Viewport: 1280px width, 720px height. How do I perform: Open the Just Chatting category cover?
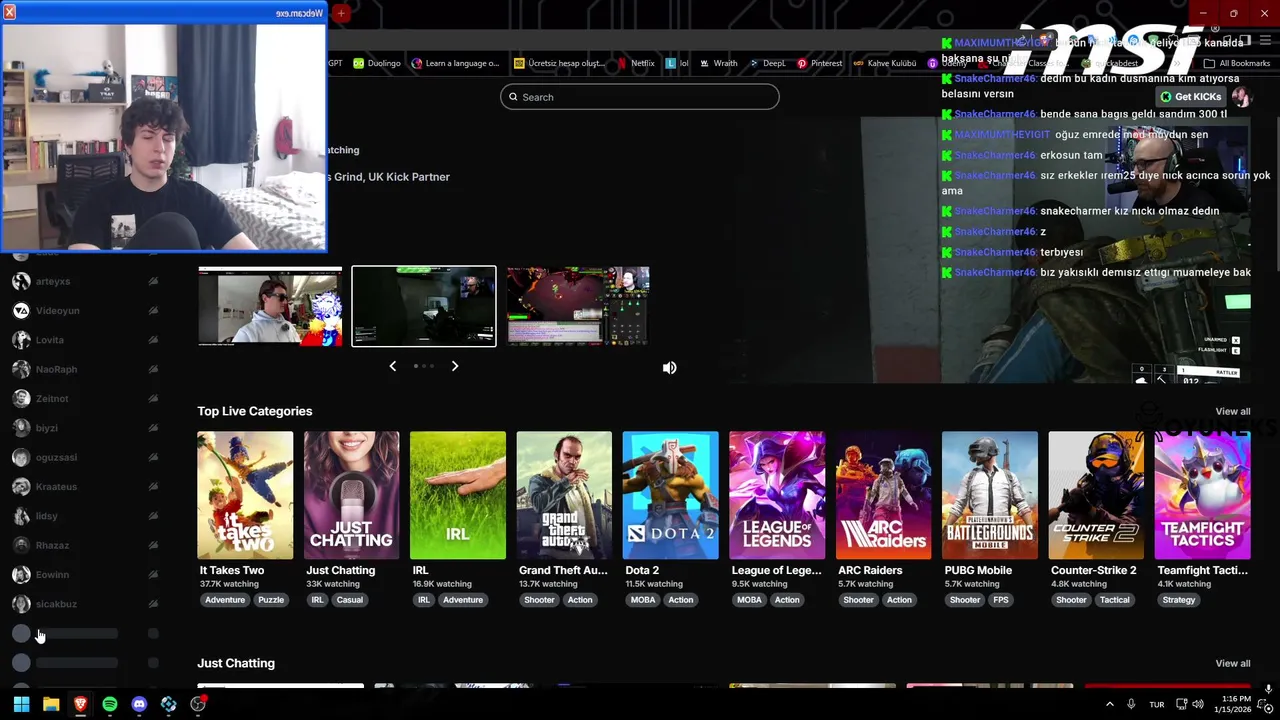[351, 495]
